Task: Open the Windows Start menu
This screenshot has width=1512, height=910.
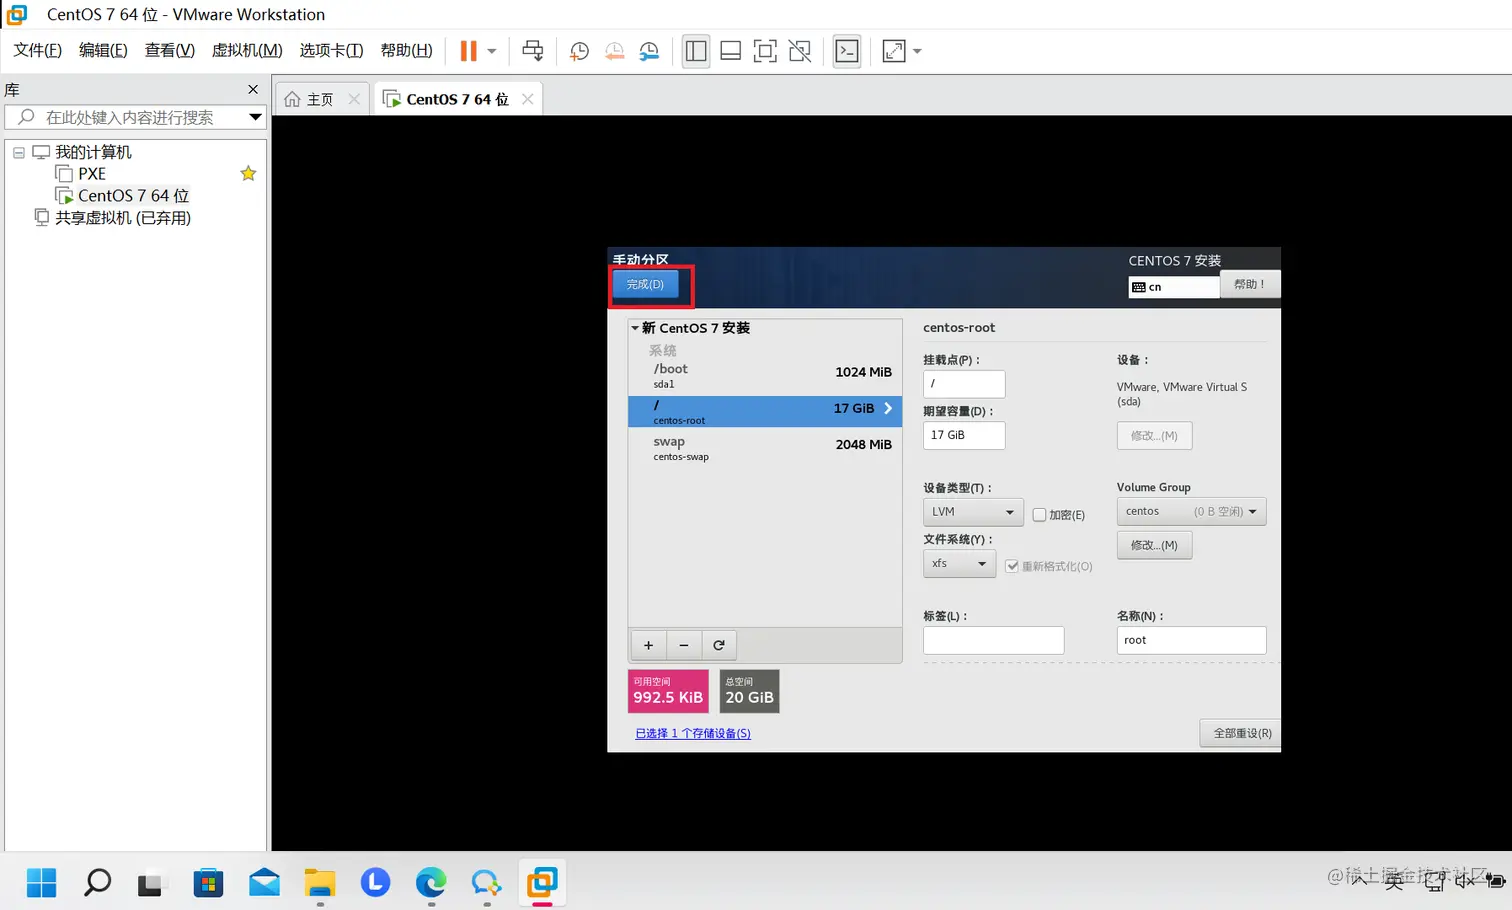Action: click(41, 882)
